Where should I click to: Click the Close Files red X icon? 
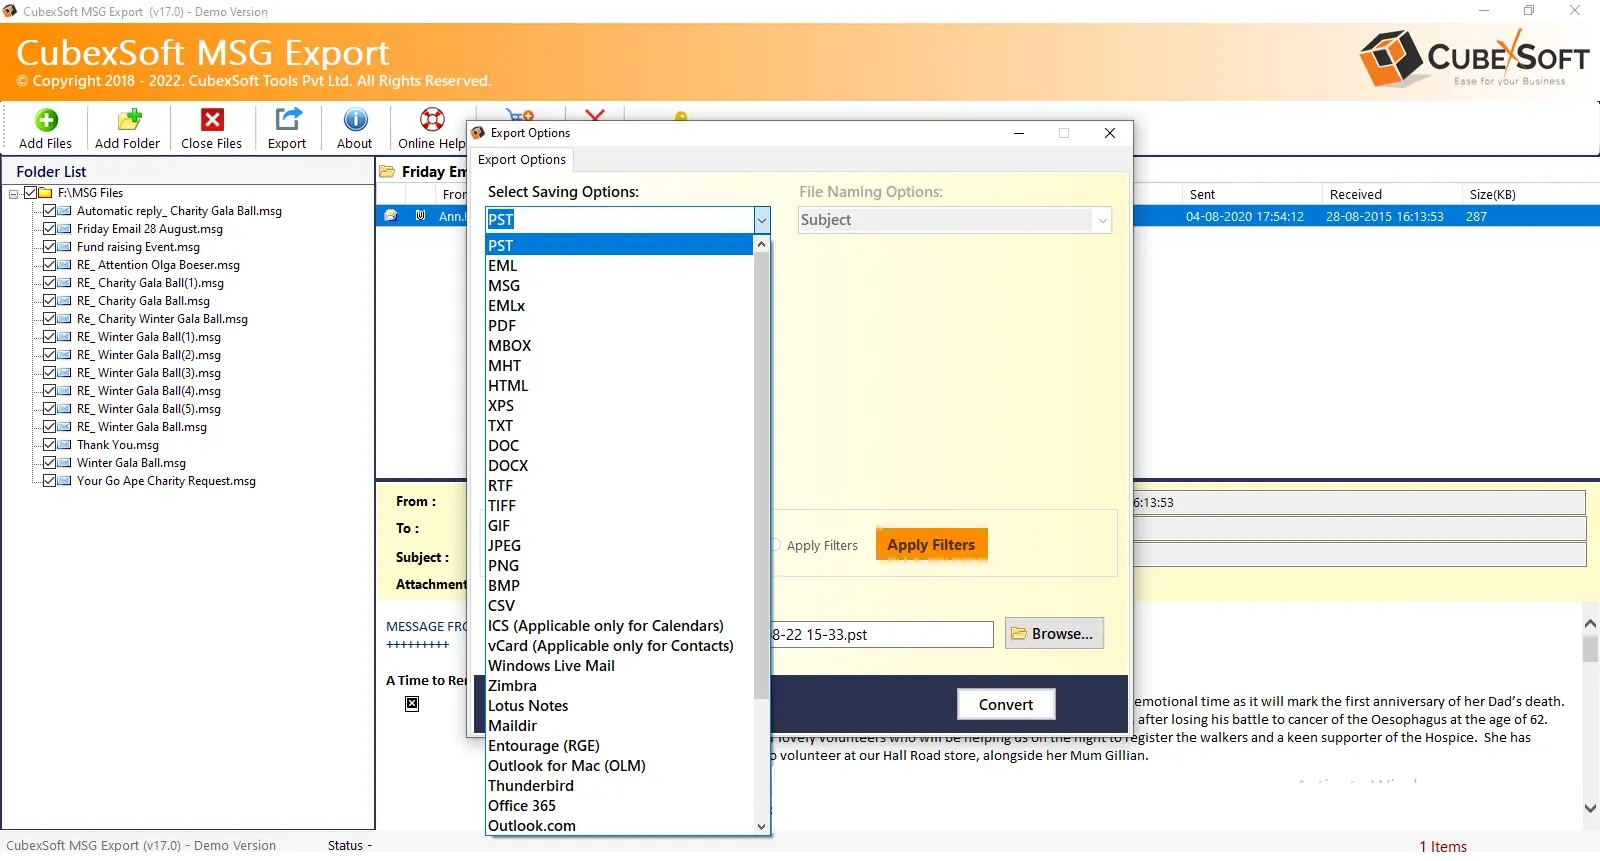tap(212, 120)
